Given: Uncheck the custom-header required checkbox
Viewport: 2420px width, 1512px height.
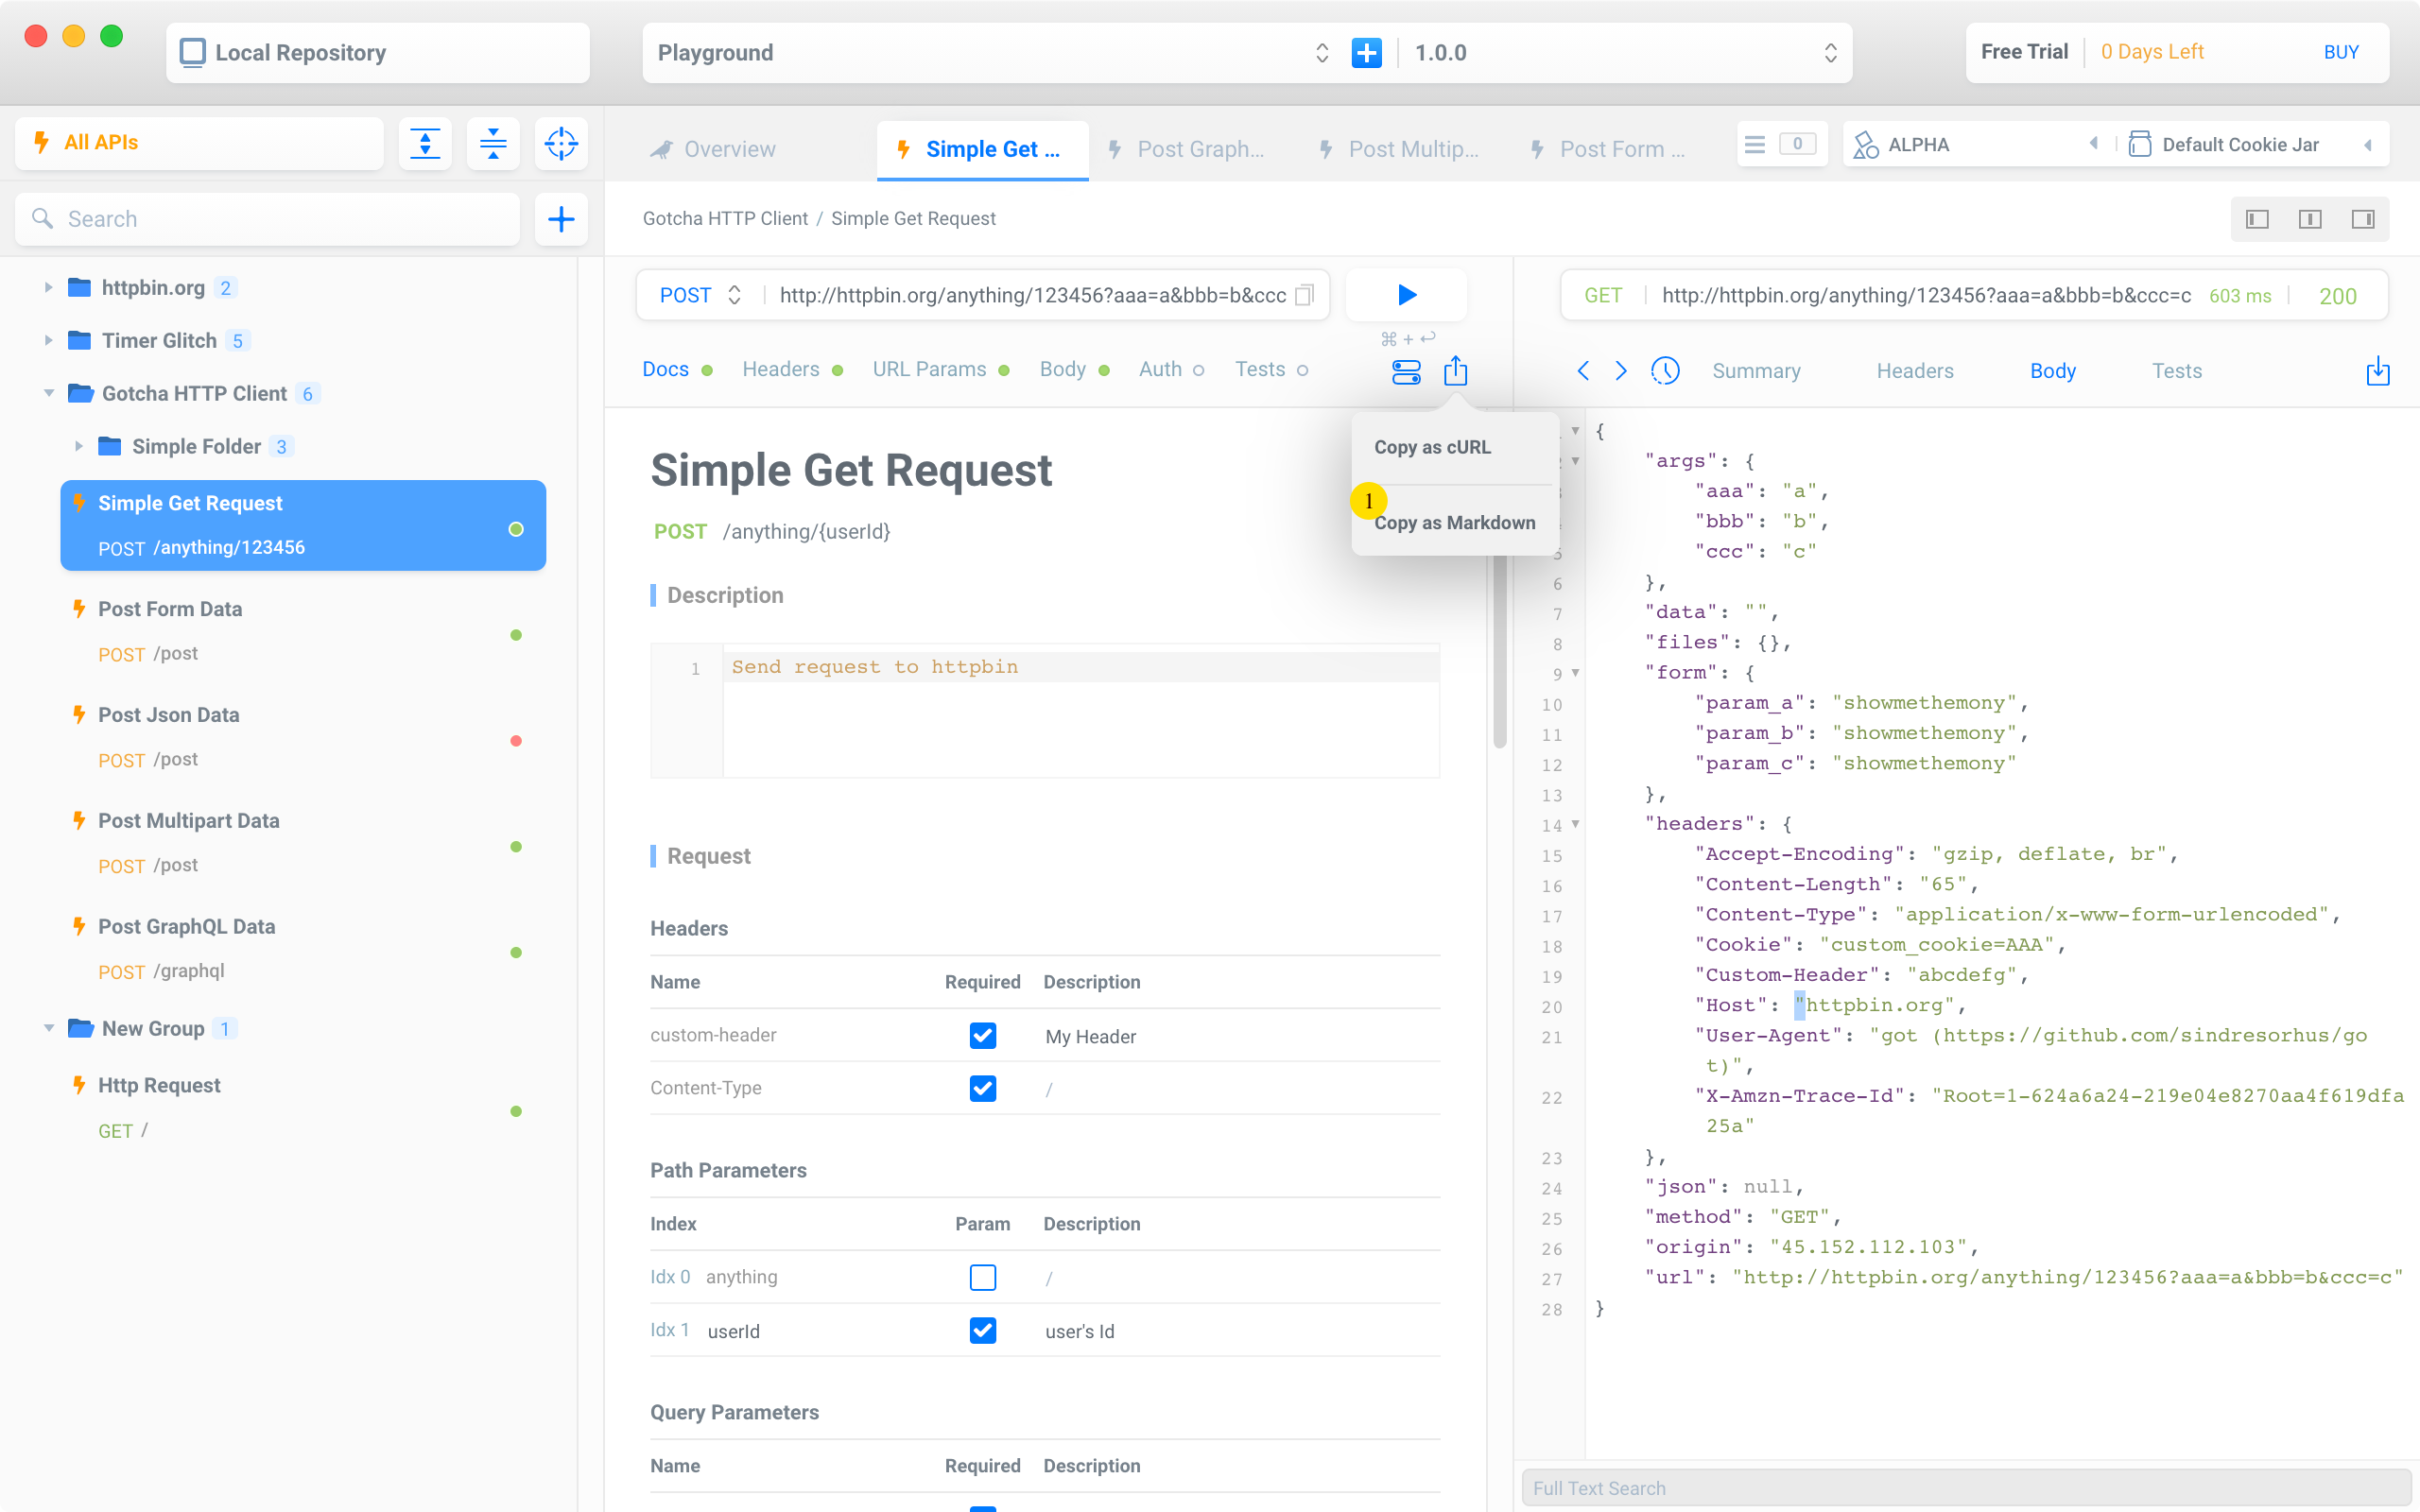Looking at the screenshot, I should [982, 1036].
